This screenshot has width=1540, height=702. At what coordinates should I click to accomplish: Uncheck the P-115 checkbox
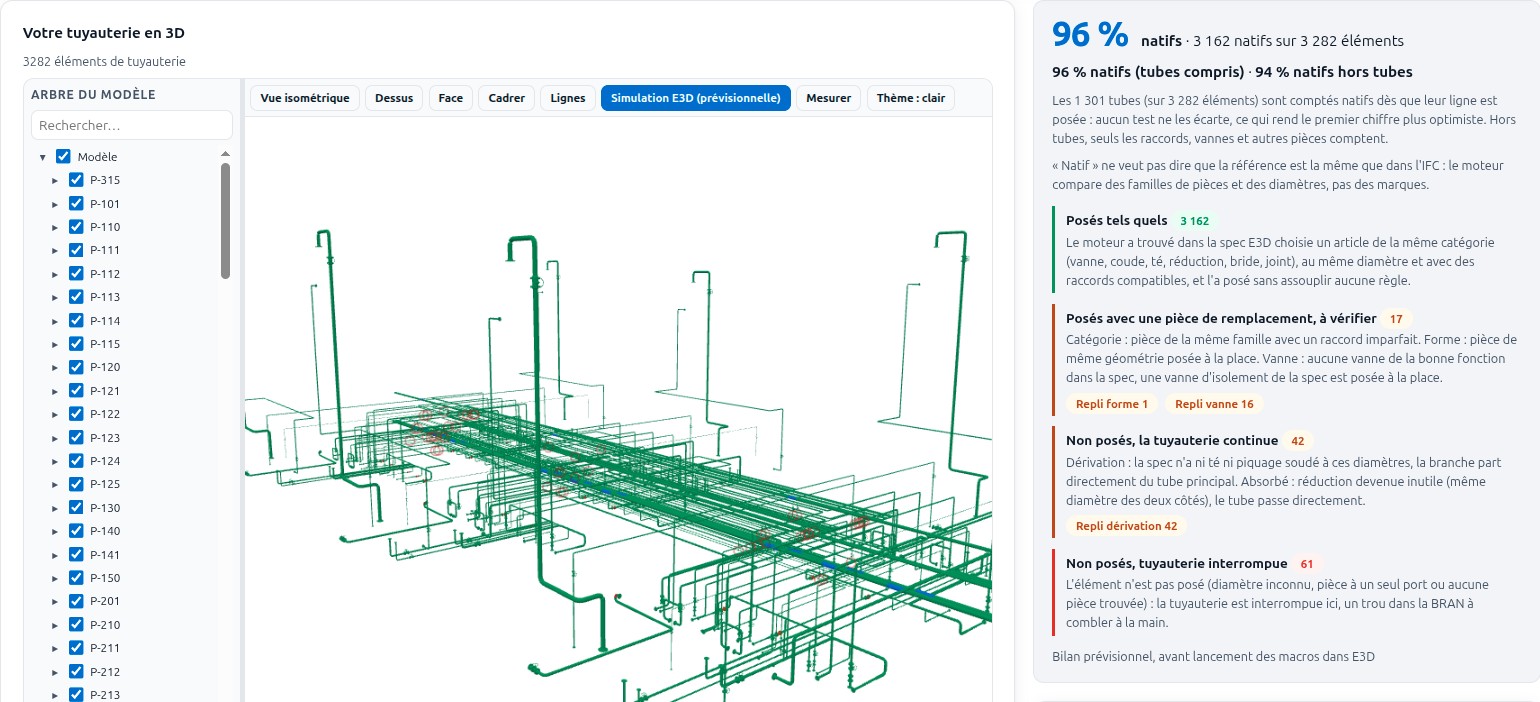tap(76, 344)
